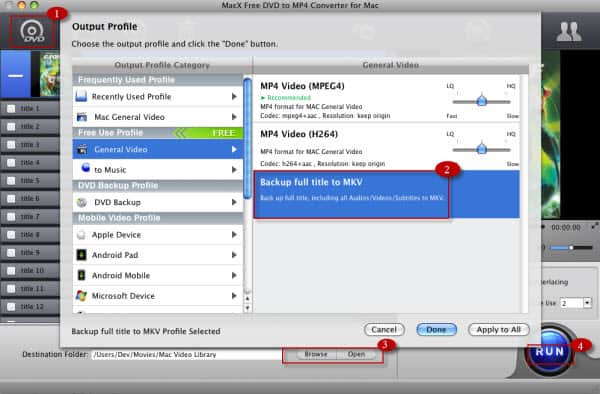
Task: Click the Open folder button
Action: pyautogui.click(x=356, y=354)
